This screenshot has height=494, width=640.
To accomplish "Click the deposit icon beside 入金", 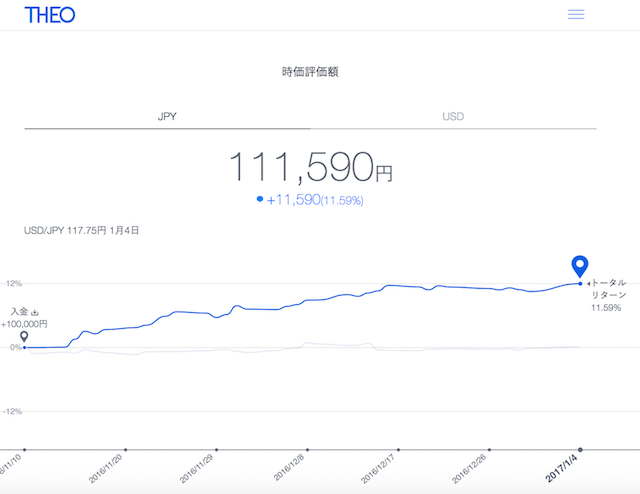I will pyautogui.click(x=35, y=311).
